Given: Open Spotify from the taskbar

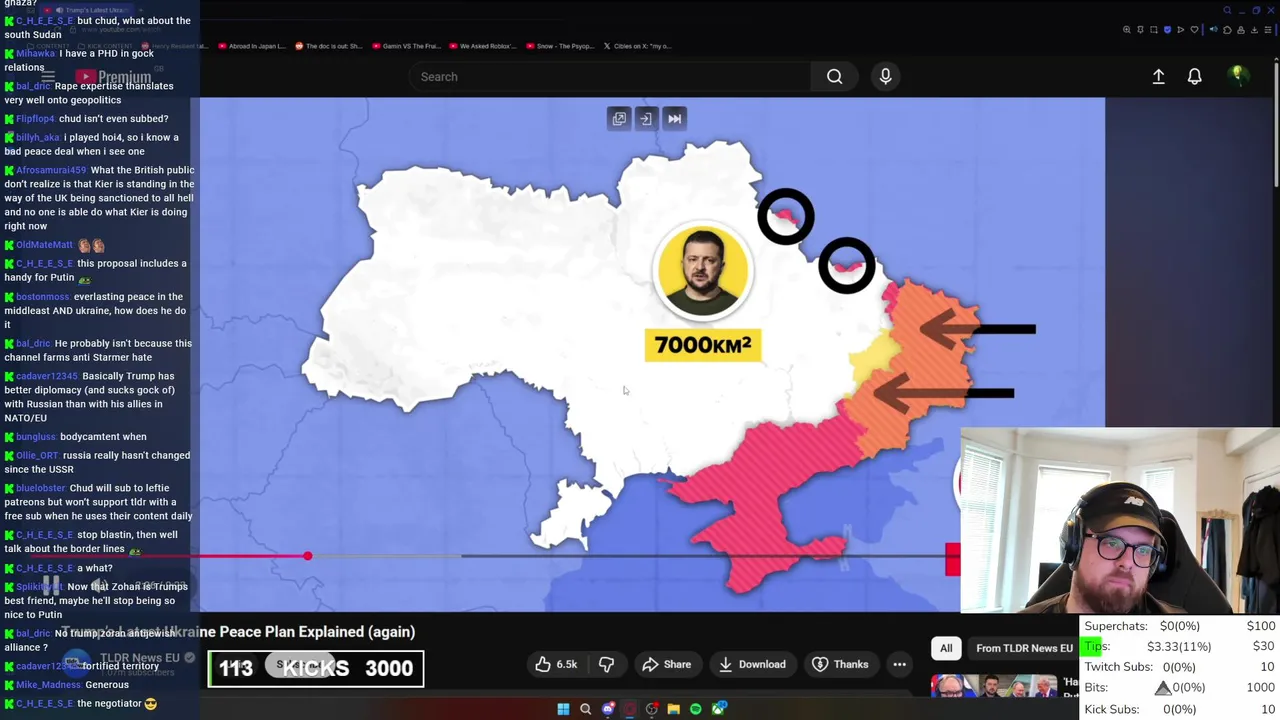Looking at the screenshot, I should click(x=696, y=709).
